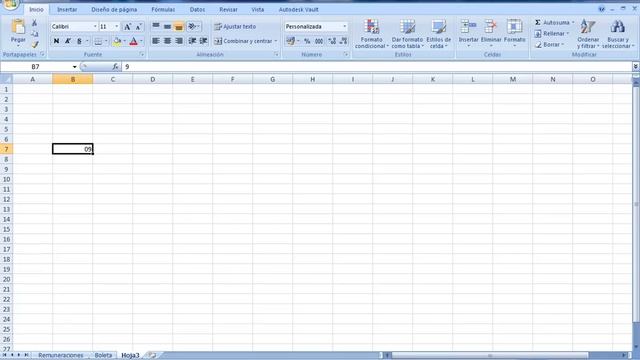640x360 pixels.
Task: Open font color dropdown arrow
Action: [141, 41]
